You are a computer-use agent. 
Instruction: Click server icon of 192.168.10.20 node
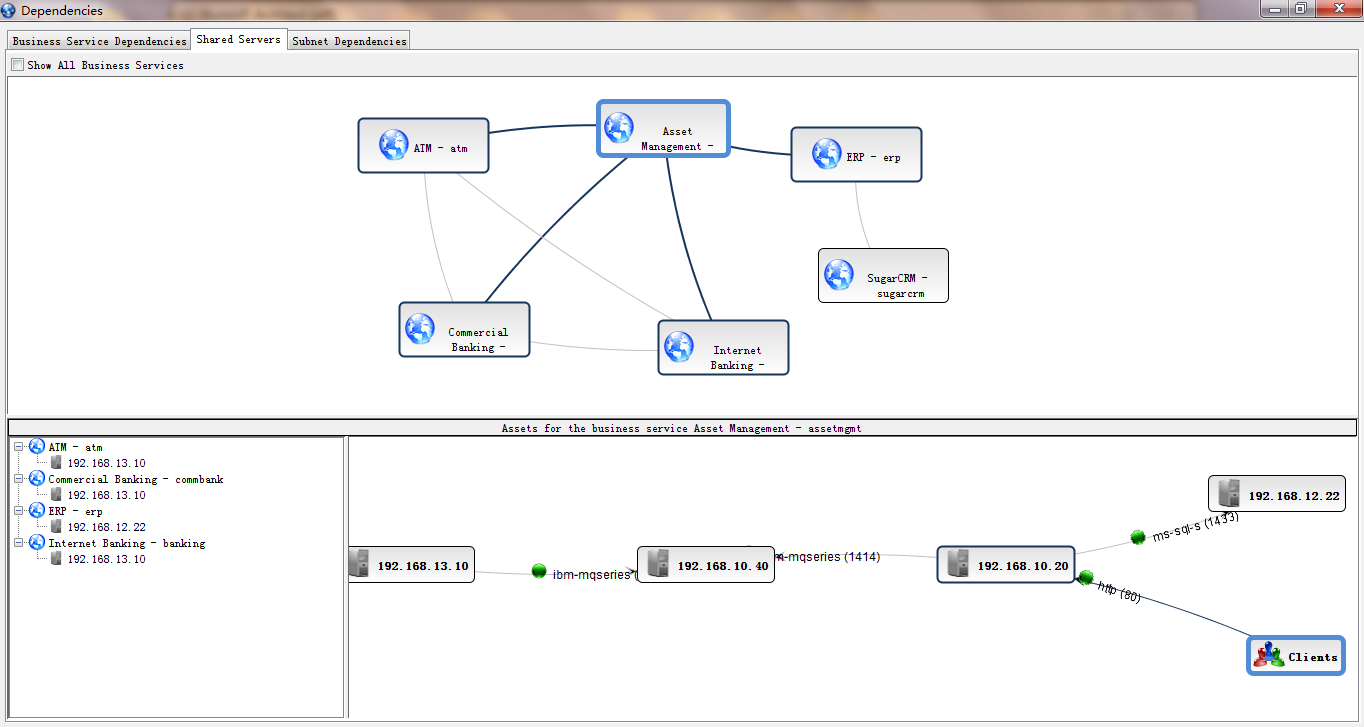pos(957,564)
